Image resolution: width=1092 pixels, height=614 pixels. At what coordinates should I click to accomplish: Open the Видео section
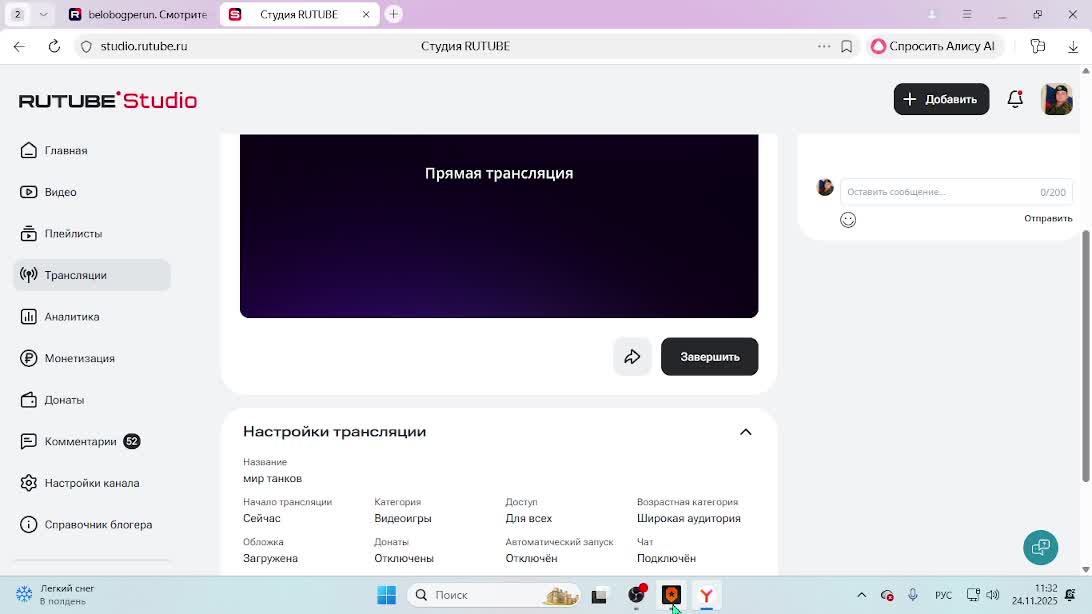[x=91, y=192]
